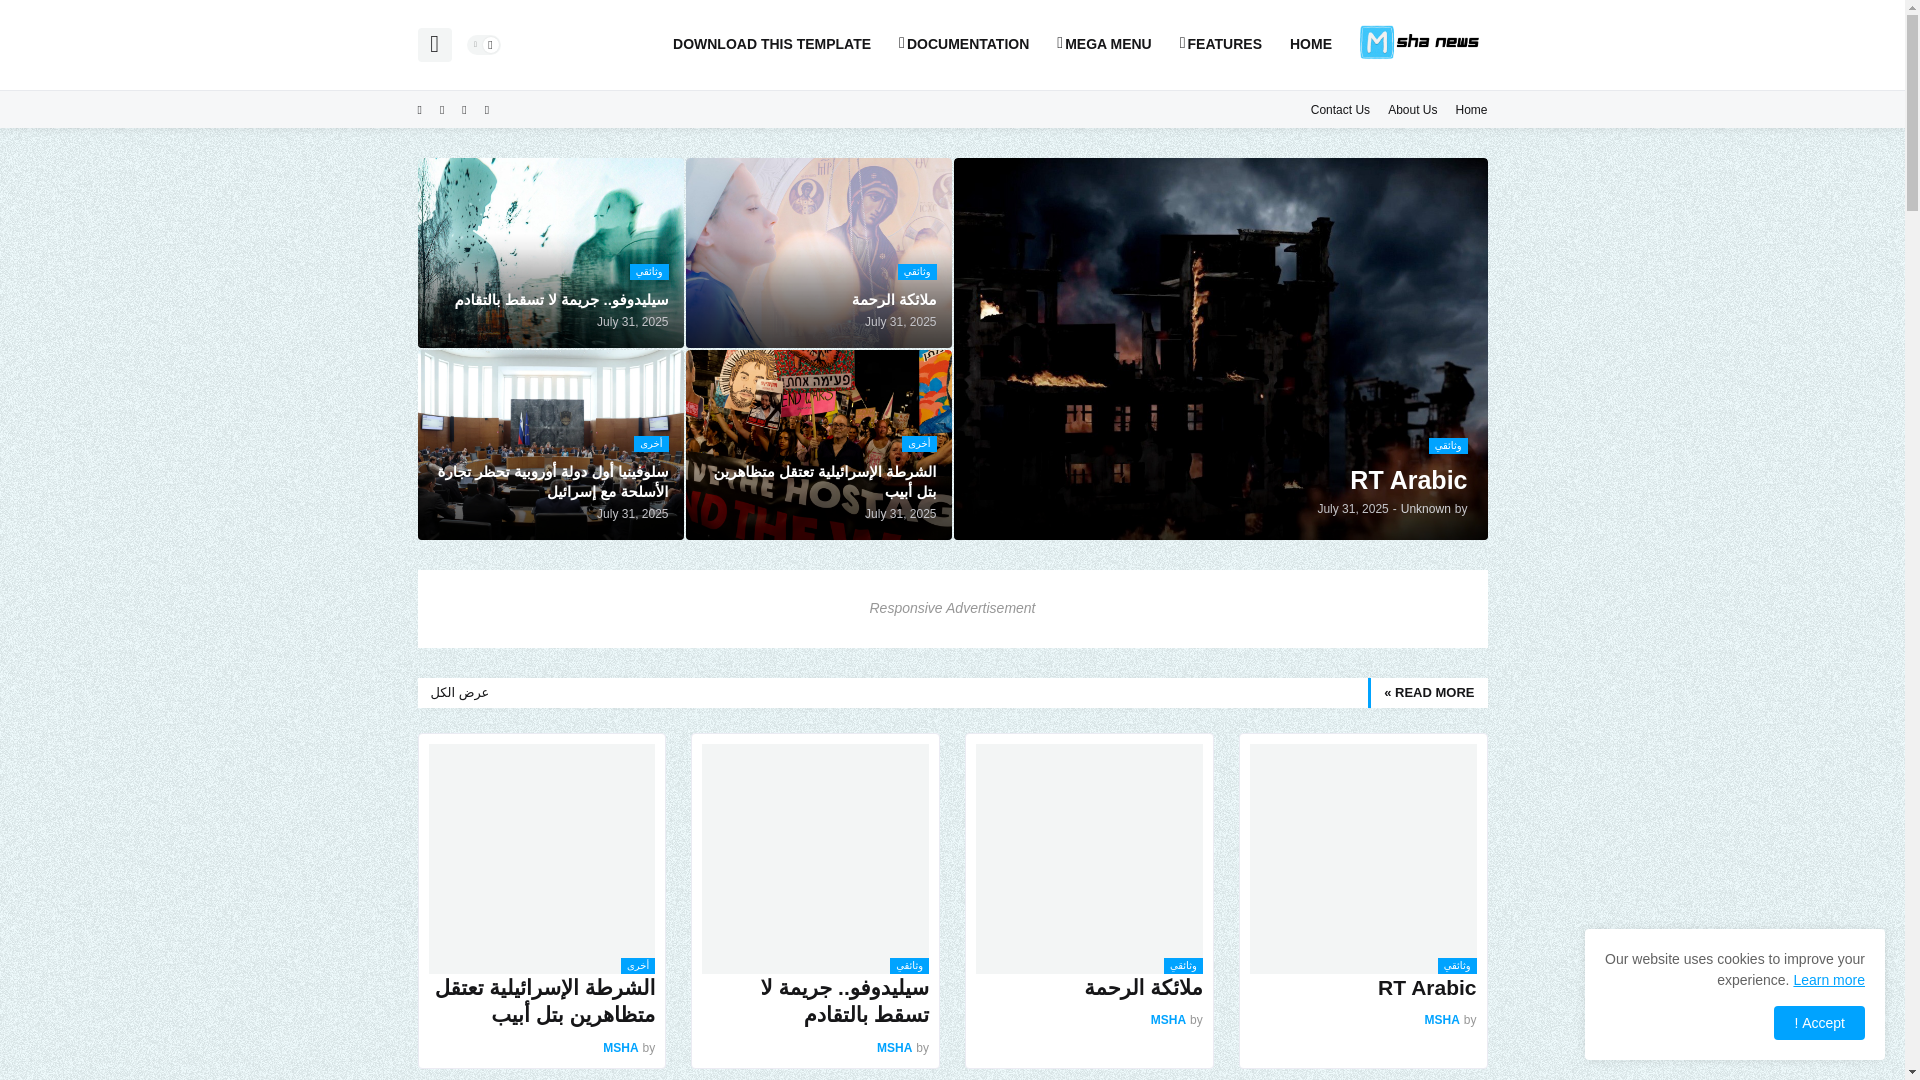
Task: Click the وثائقي tag on the grid ملائكة الرحمة card
Action: [x=1183, y=966]
